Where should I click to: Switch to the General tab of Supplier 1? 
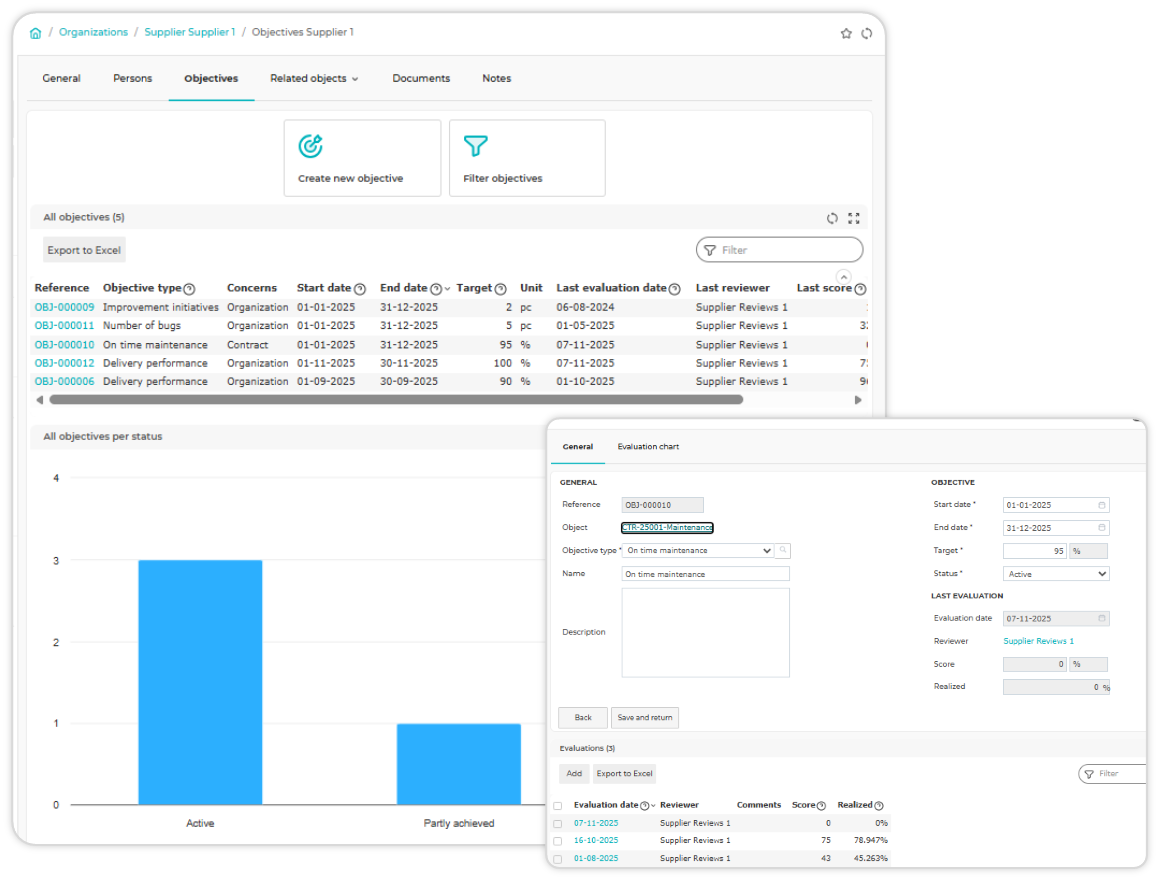tap(61, 78)
